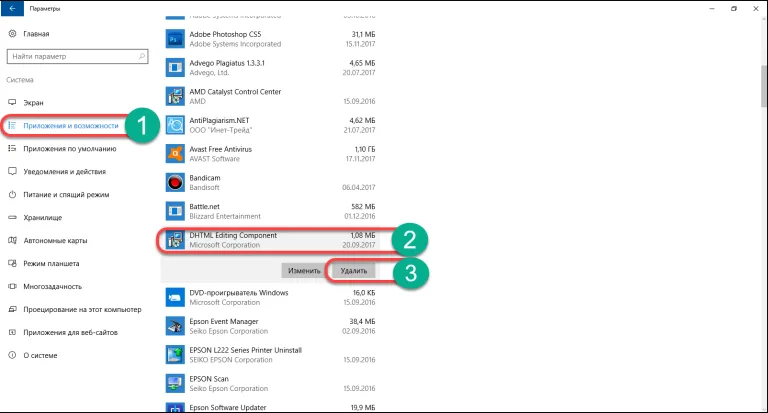This screenshot has width=768, height=413.
Task: Click the Epson Software Updater icon
Action: coord(175,408)
